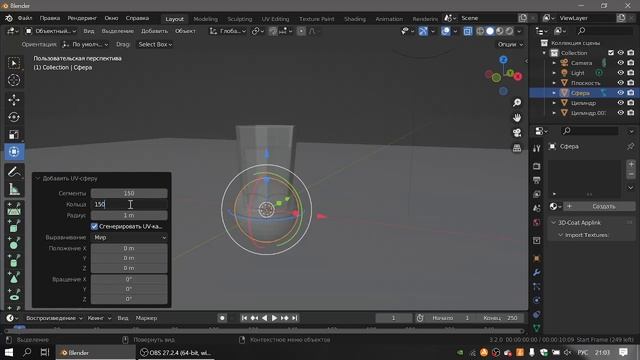Switch to the Sculpting workspace tab
Screen dimensions: 640x360
click(x=240, y=19)
